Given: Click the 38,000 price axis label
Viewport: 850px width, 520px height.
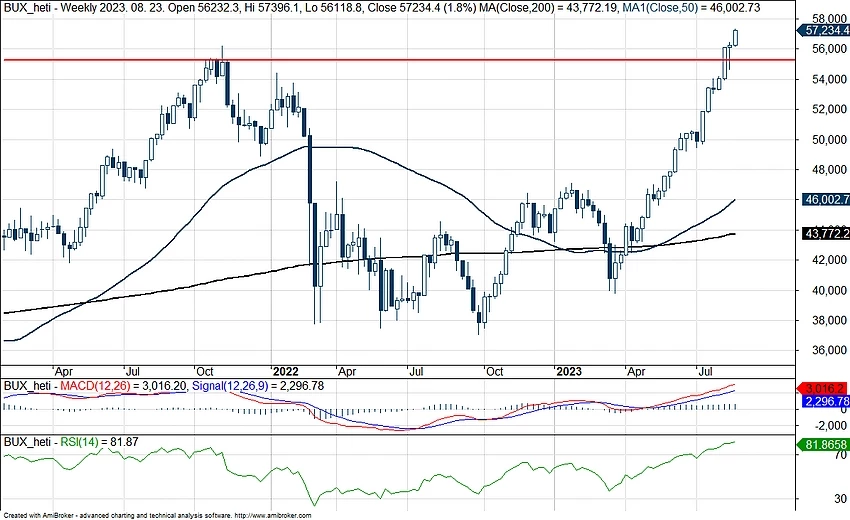Looking at the screenshot, I should (829, 320).
